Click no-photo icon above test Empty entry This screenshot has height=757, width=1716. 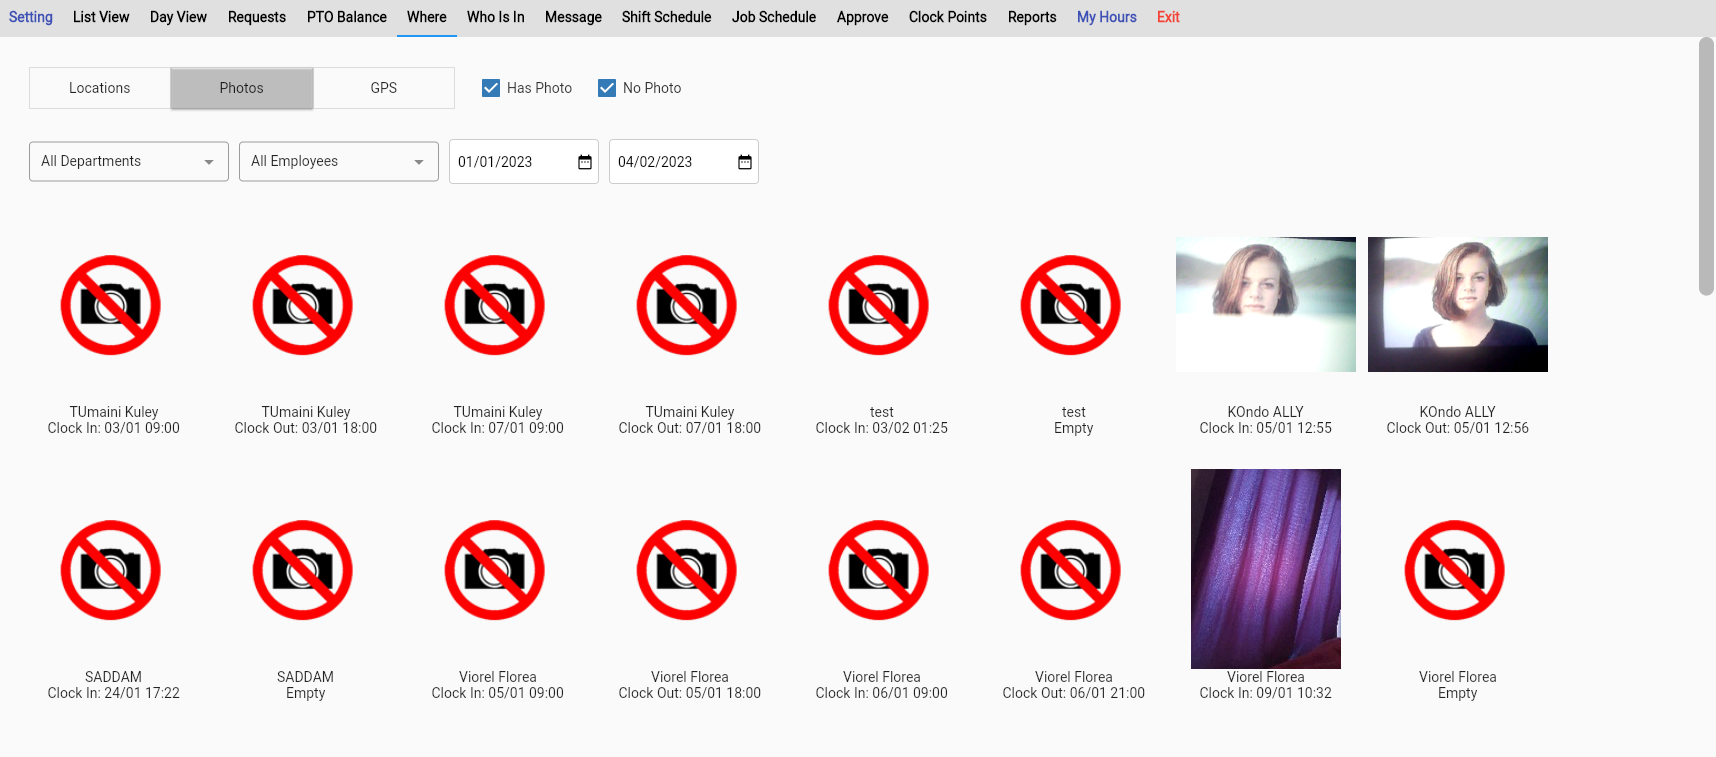tap(1071, 305)
